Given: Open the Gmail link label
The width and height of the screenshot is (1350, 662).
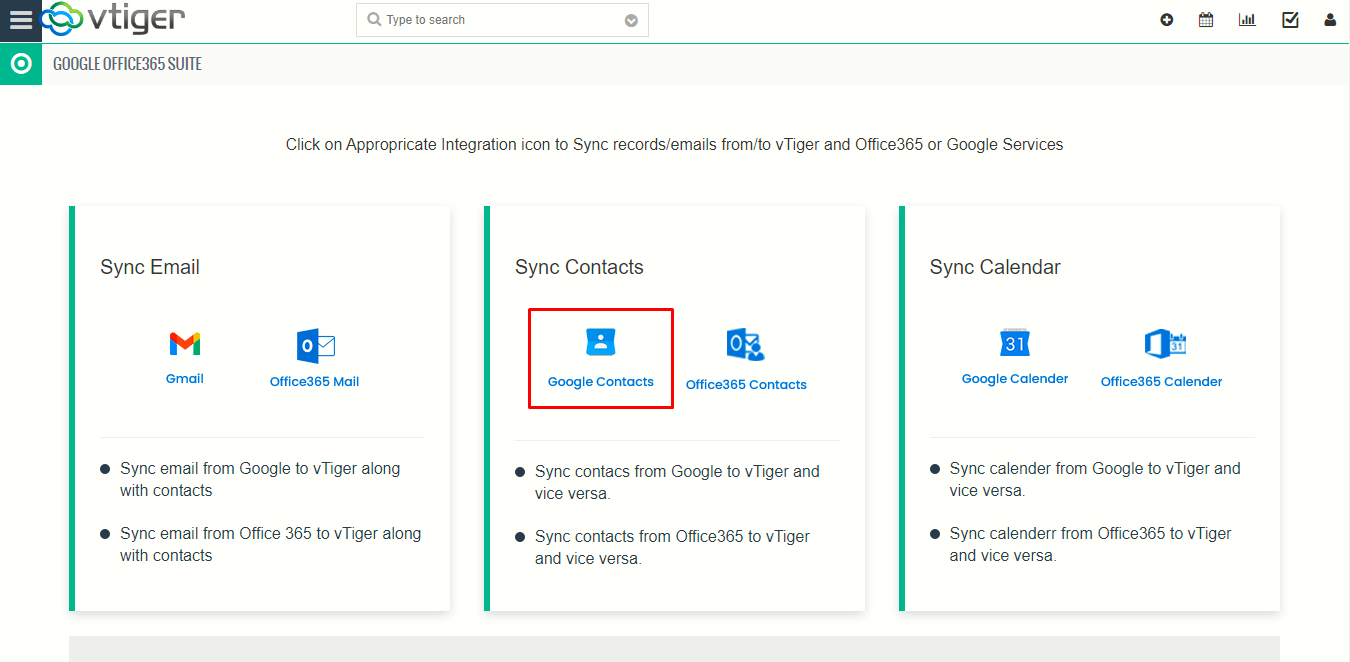Looking at the screenshot, I should tap(185, 379).
